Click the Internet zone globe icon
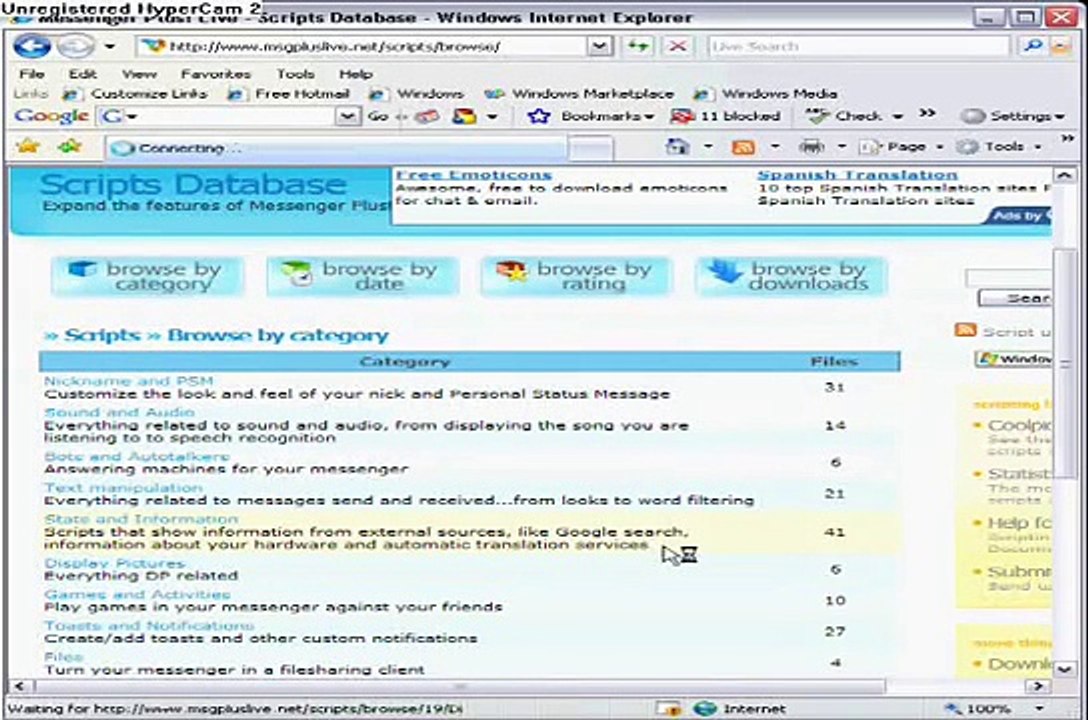 pyautogui.click(x=704, y=708)
